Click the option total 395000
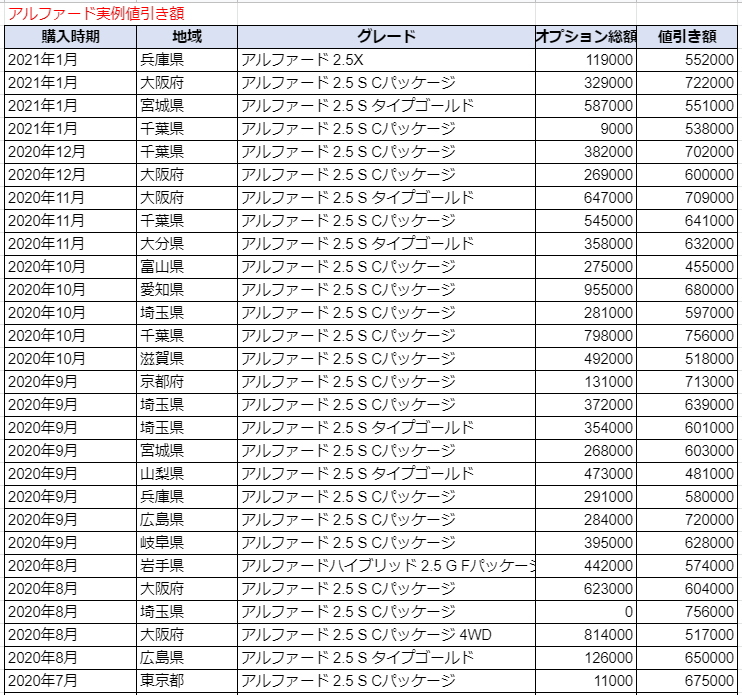742x695 pixels. coord(586,543)
